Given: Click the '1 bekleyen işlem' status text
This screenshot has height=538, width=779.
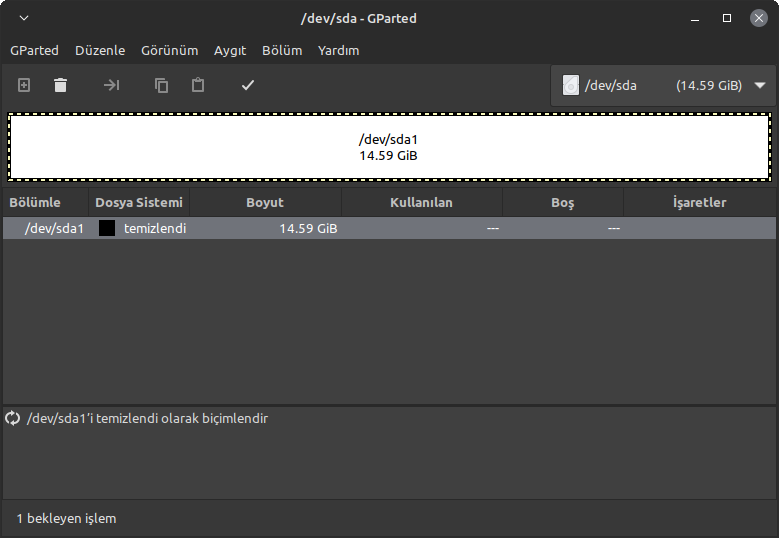Looking at the screenshot, I should pyautogui.click(x=67, y=518).
